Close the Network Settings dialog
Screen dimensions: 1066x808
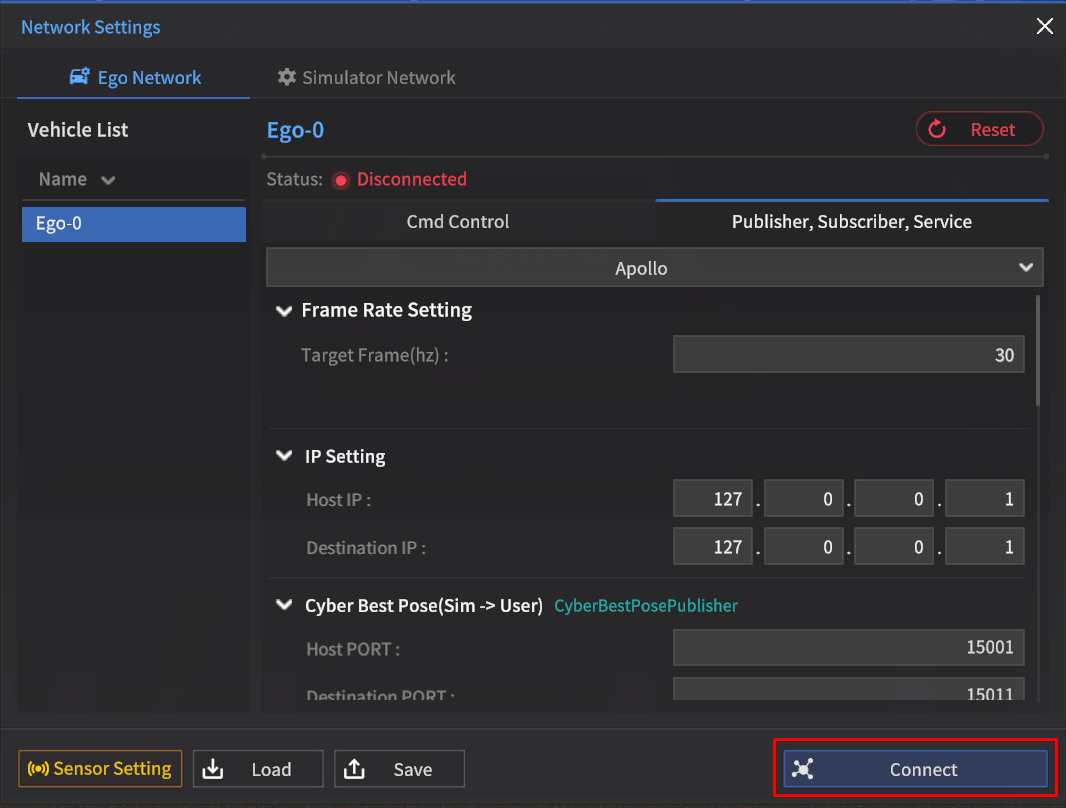click(1044, 27)
